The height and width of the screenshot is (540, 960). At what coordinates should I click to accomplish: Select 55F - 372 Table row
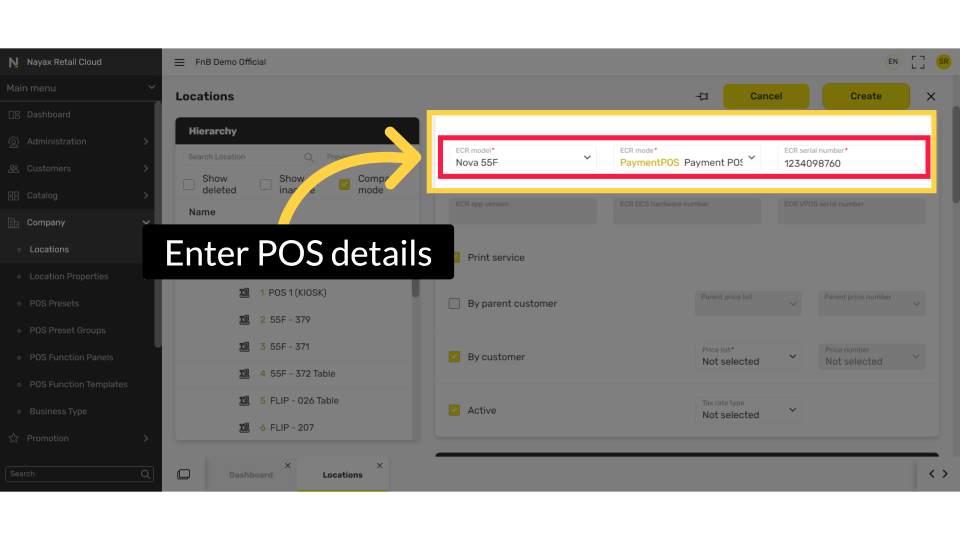[294, 373]
